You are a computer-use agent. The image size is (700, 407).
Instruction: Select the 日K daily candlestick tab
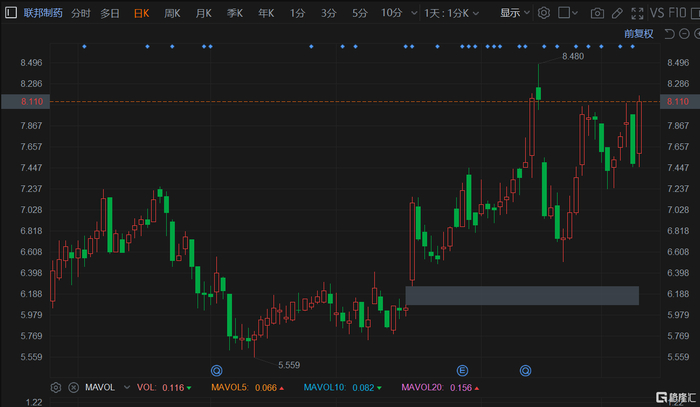142,13
